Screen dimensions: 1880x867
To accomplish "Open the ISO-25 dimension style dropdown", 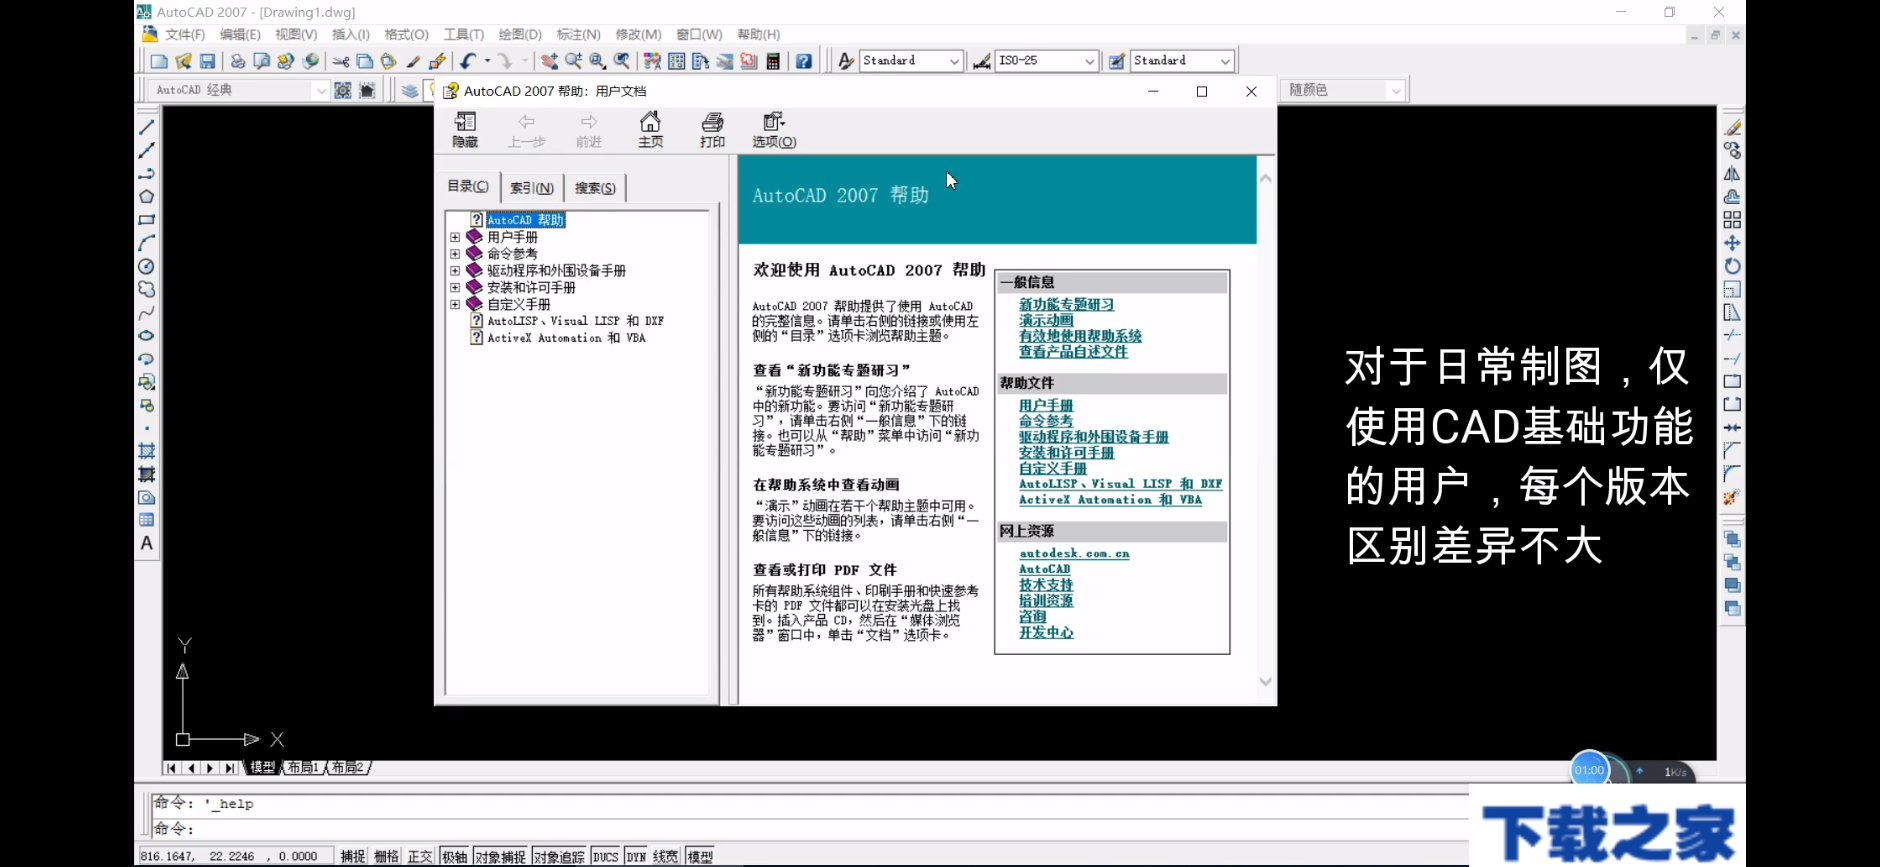I will [x=1089, y=61].
